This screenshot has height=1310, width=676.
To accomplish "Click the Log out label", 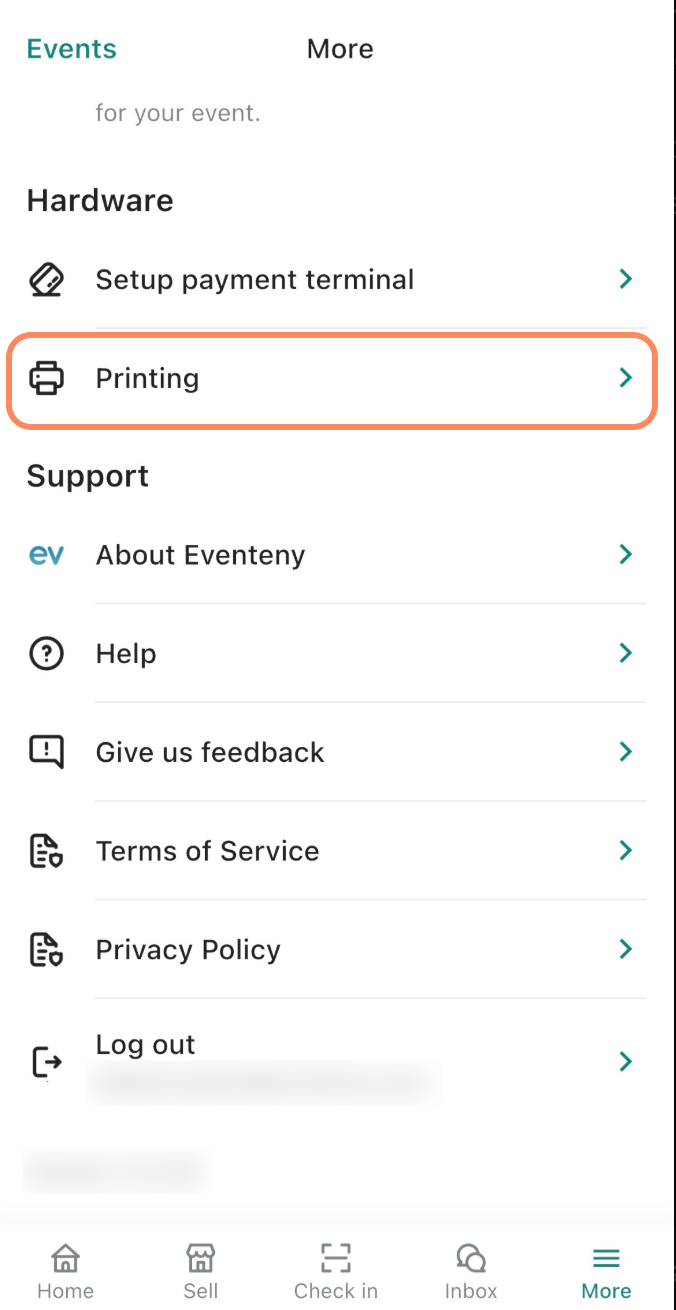I will pos(146,1045).
